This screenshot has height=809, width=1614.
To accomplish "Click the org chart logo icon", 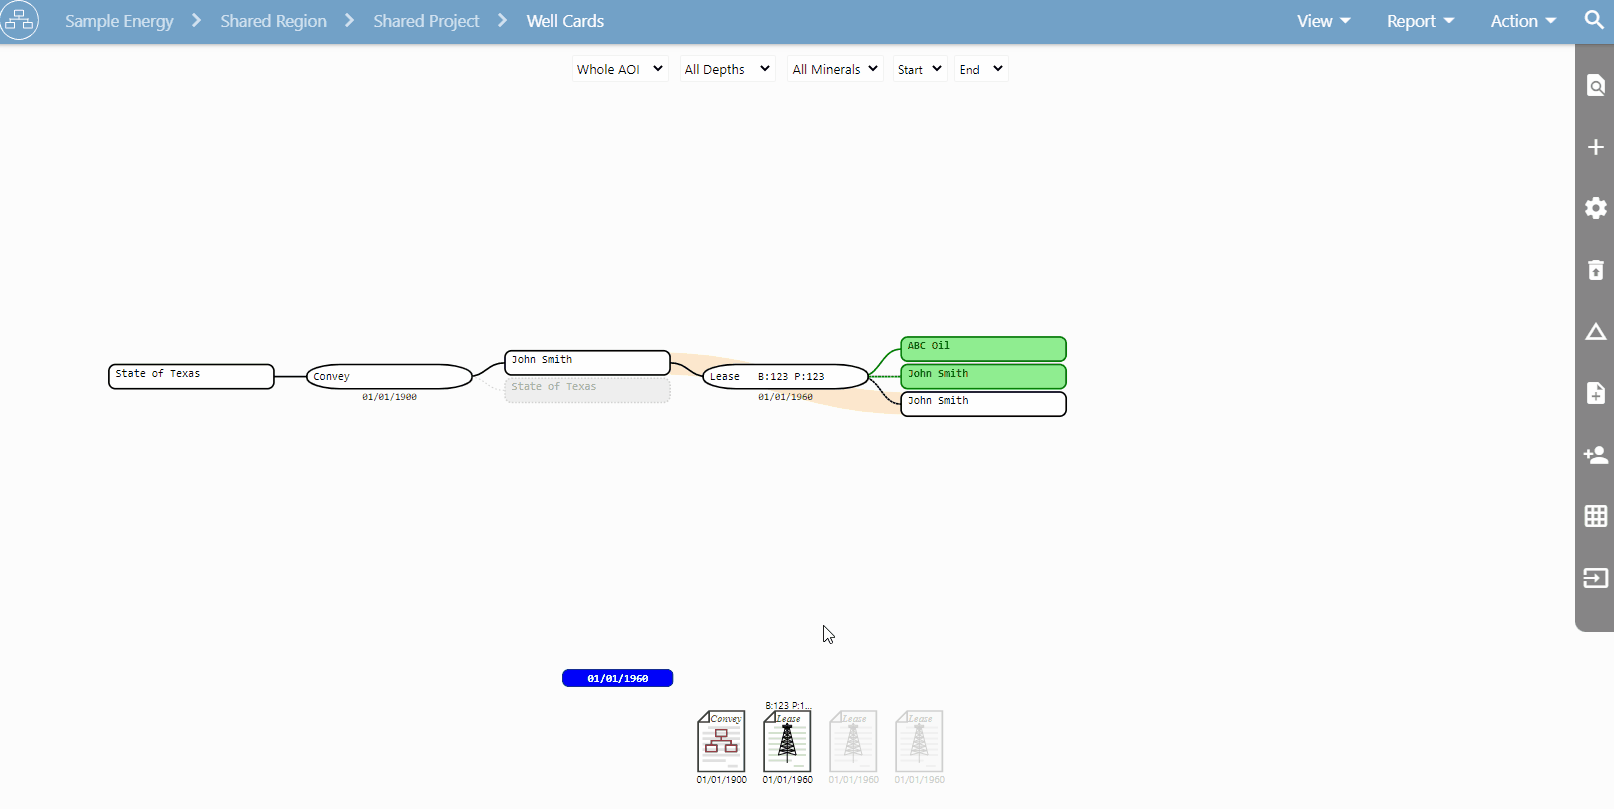I will 20,21.
